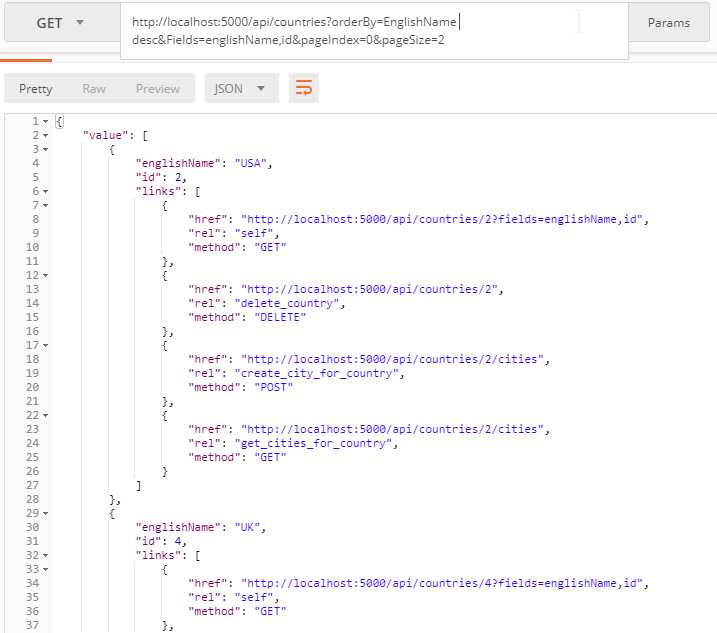Collapse the get_cities_for_country object at line 22

click(46, 416)
